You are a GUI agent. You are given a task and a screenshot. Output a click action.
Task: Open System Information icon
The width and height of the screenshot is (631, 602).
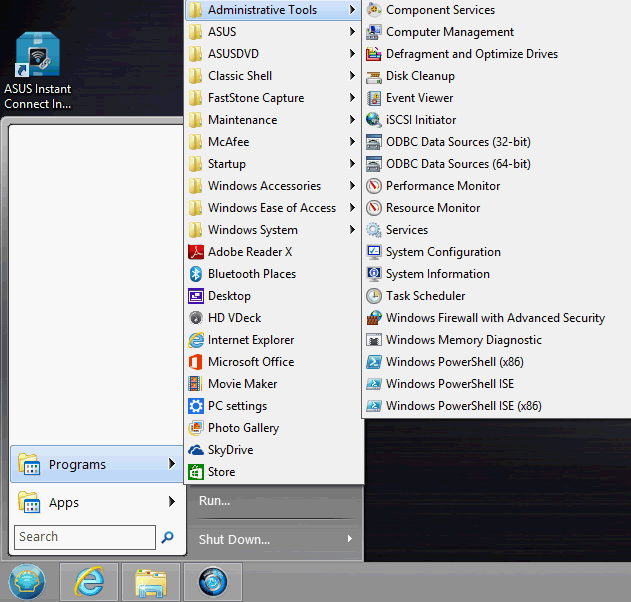pos(374,274)
